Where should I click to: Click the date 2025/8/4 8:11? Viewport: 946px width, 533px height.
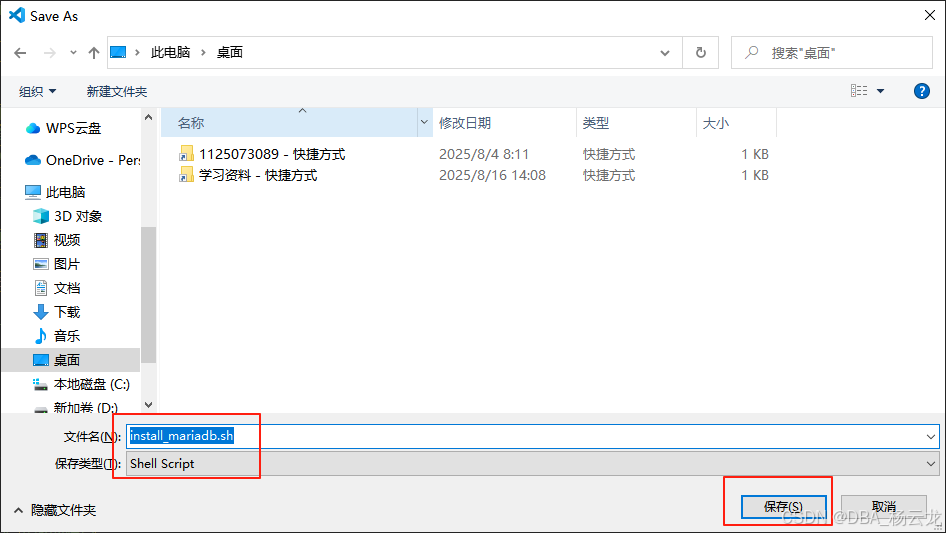484,155
